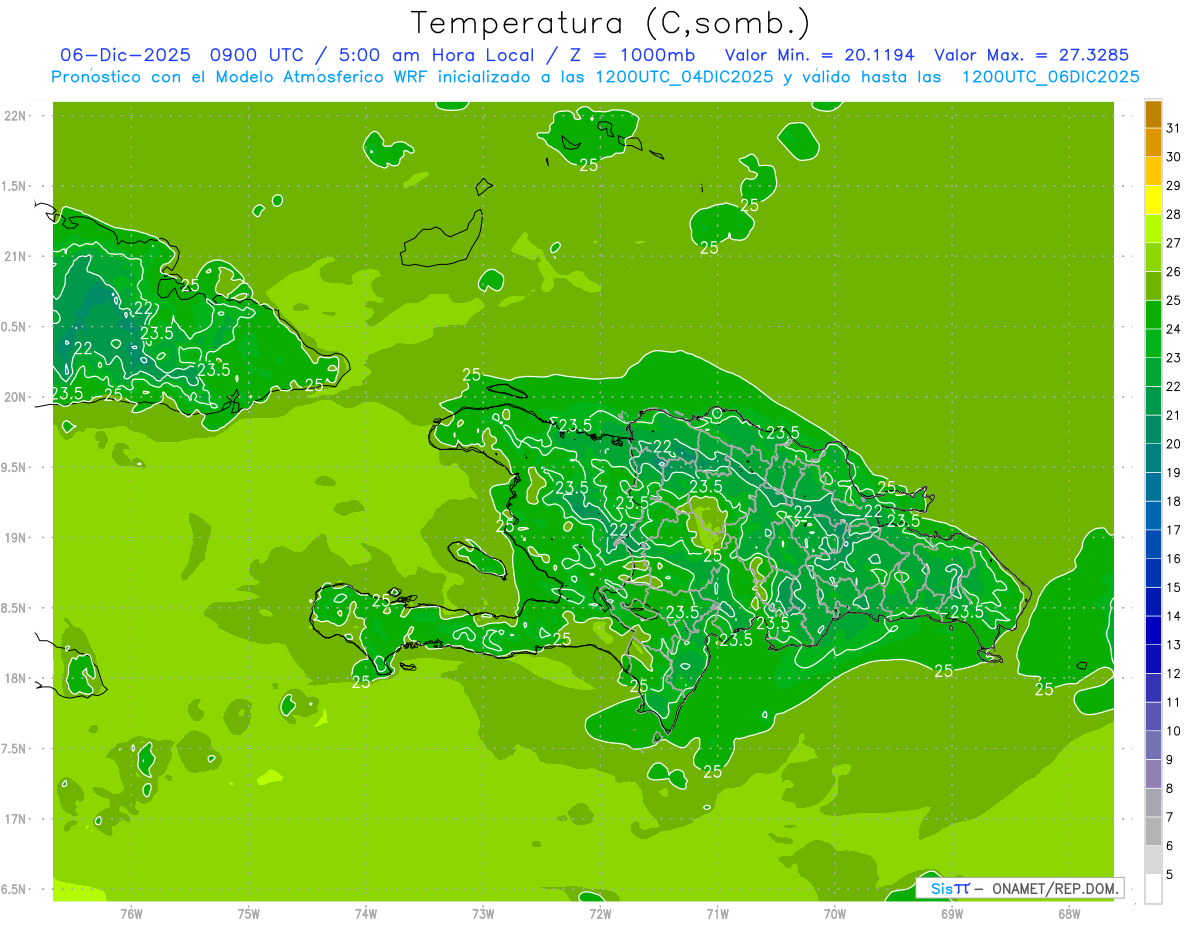Pick the yellow legend swatch between 28 and 29
This screenshot has width=1200, height=927.
(x=1153, y=200)
